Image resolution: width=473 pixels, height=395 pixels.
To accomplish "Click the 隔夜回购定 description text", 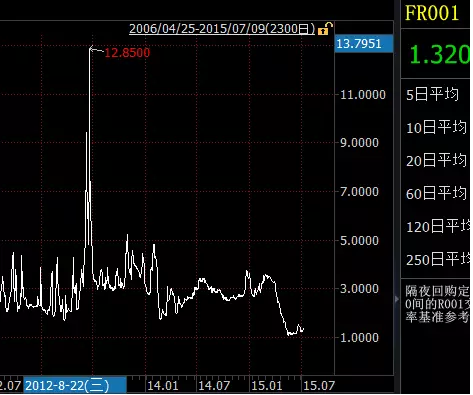I will (438, 291).
